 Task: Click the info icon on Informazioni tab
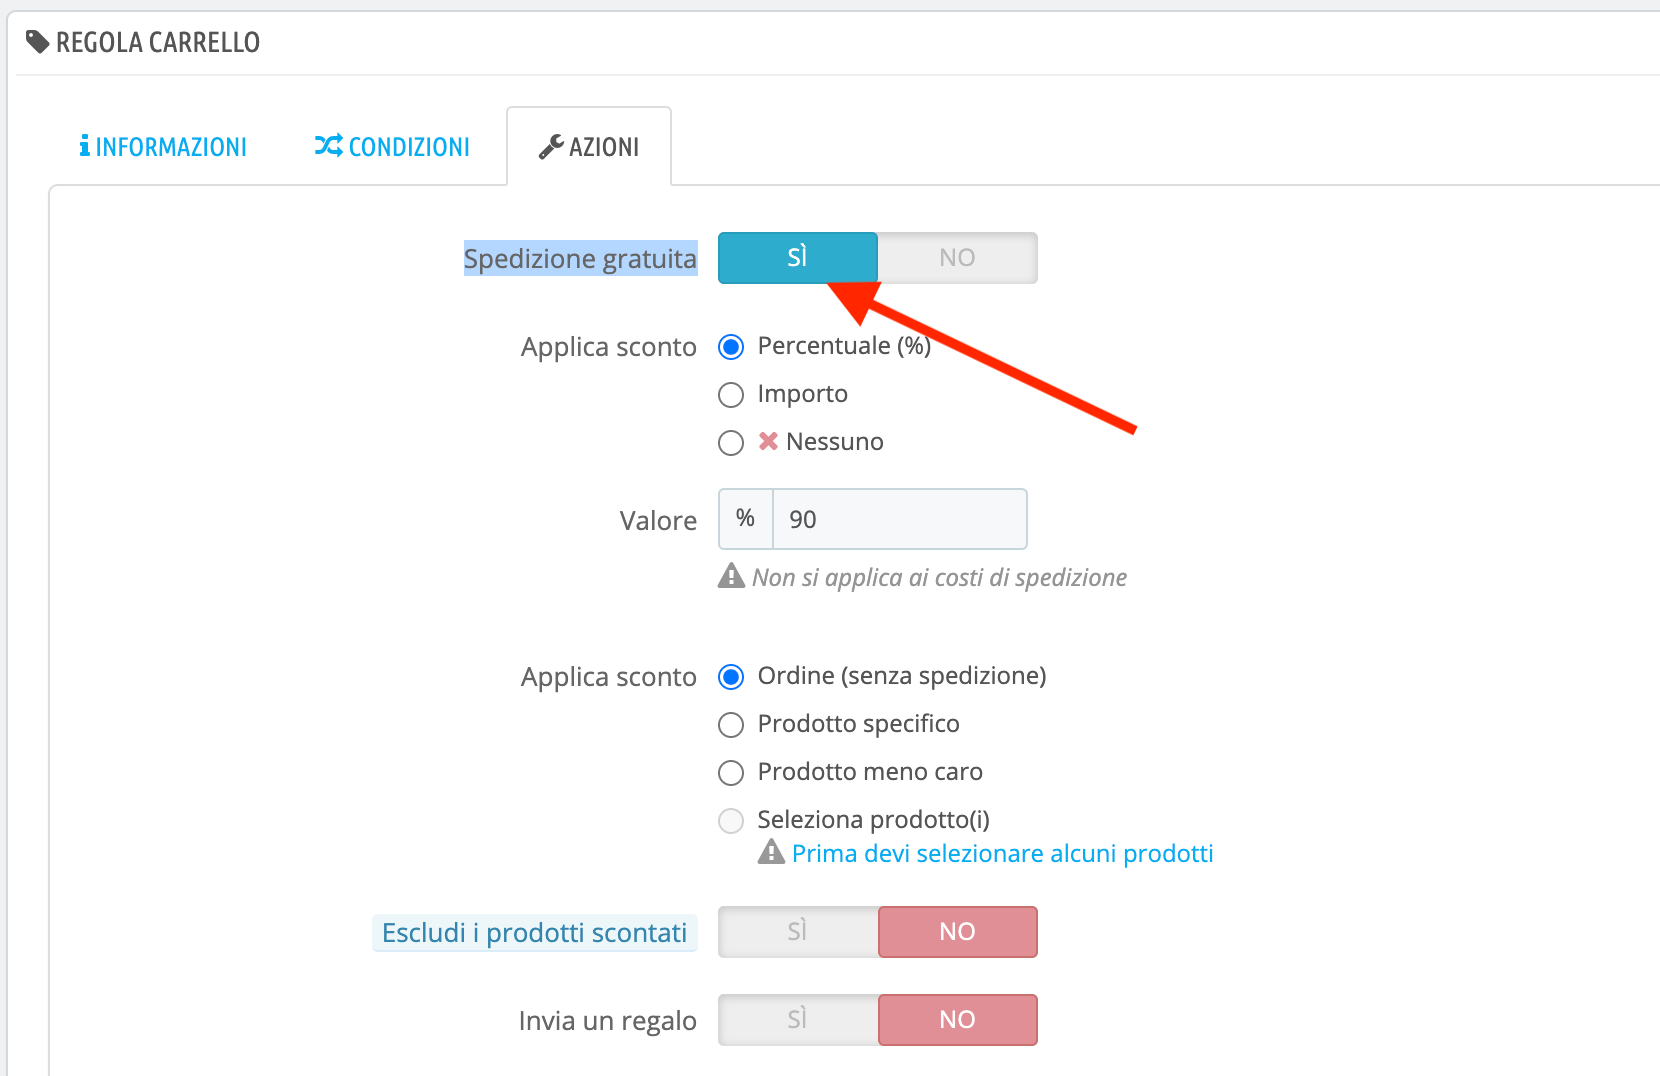point(84,146)
